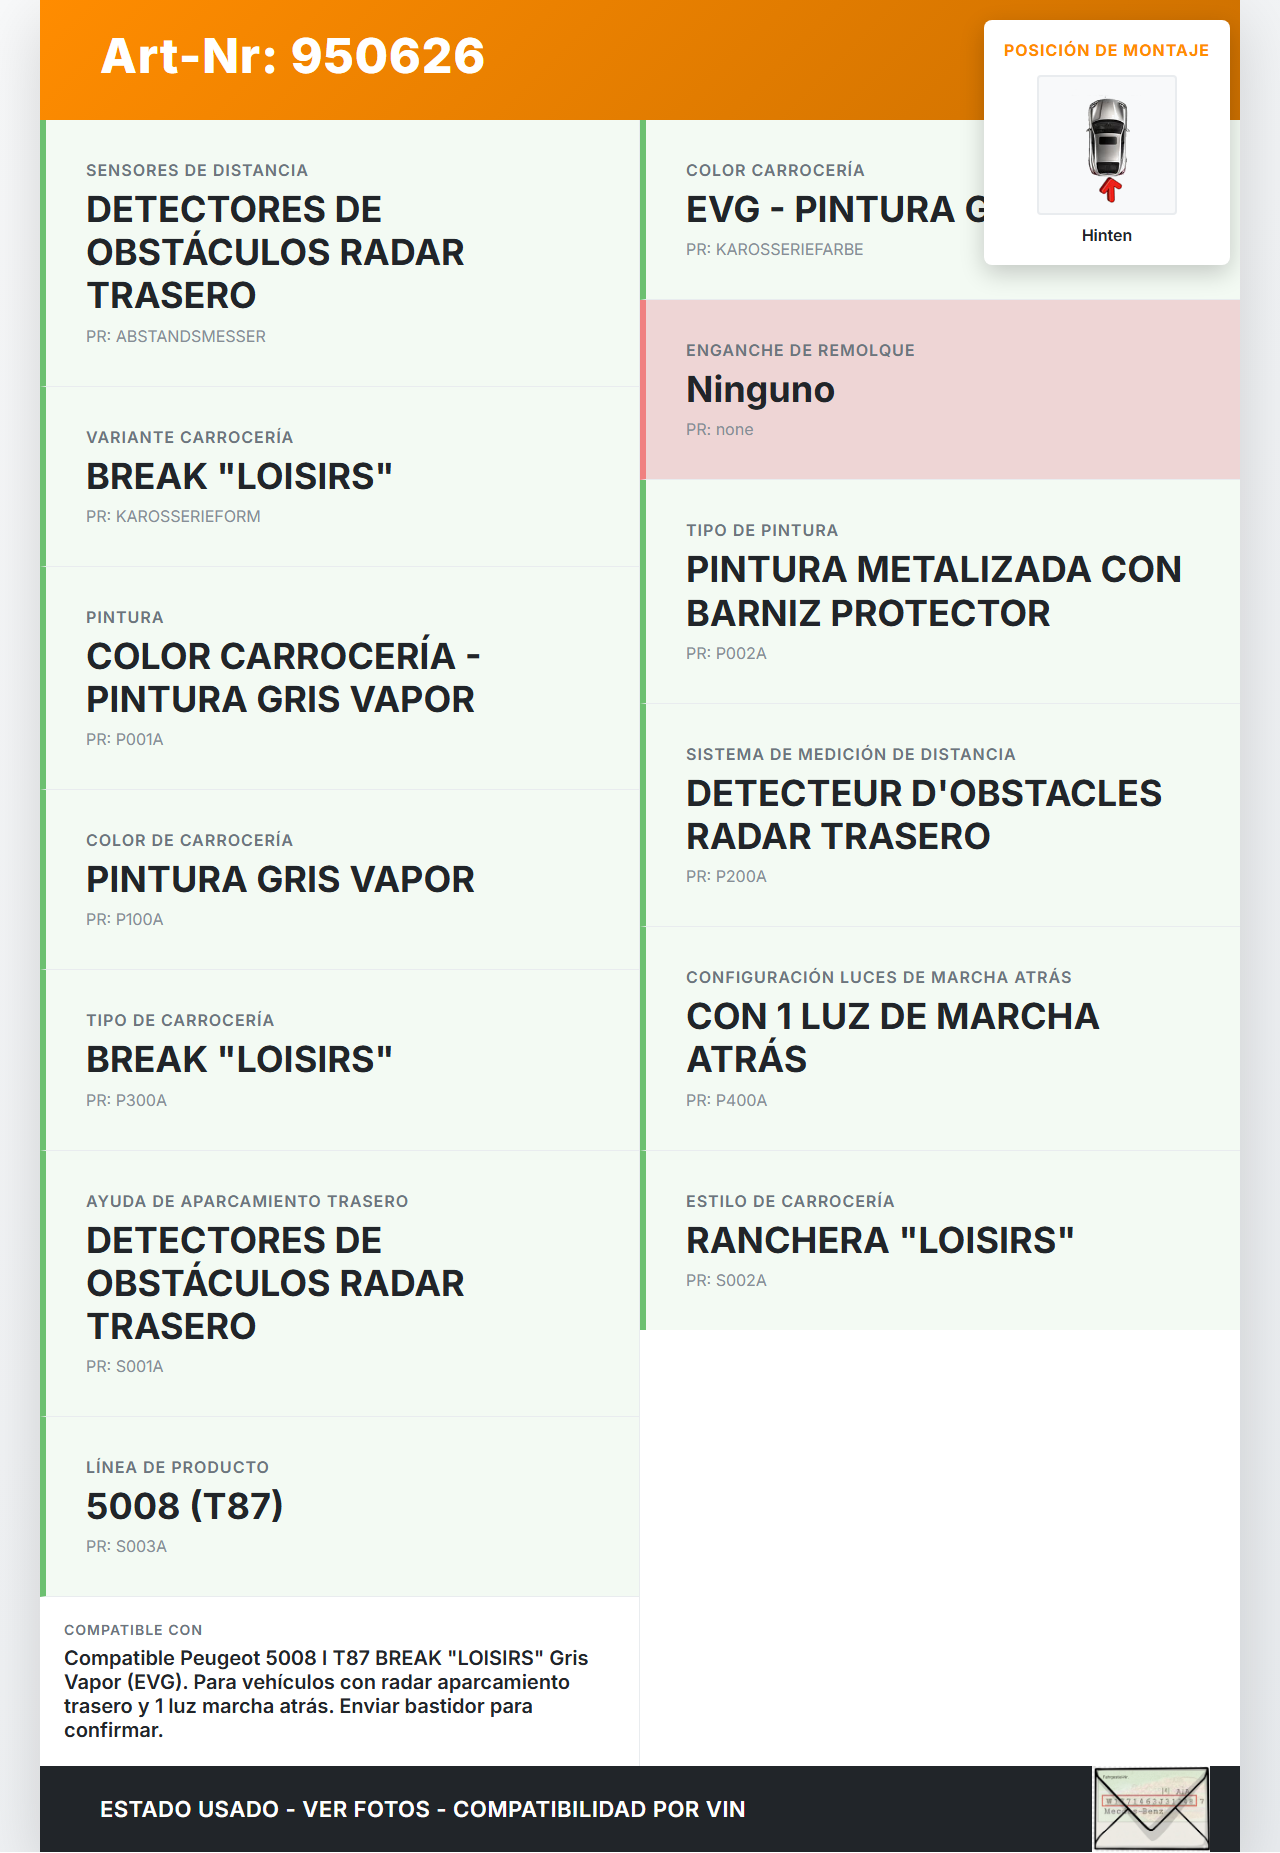Click the PR: P100A 'Pintura Gris Vapor' card
1280x1853 pixels.
(x=340, y=880)
